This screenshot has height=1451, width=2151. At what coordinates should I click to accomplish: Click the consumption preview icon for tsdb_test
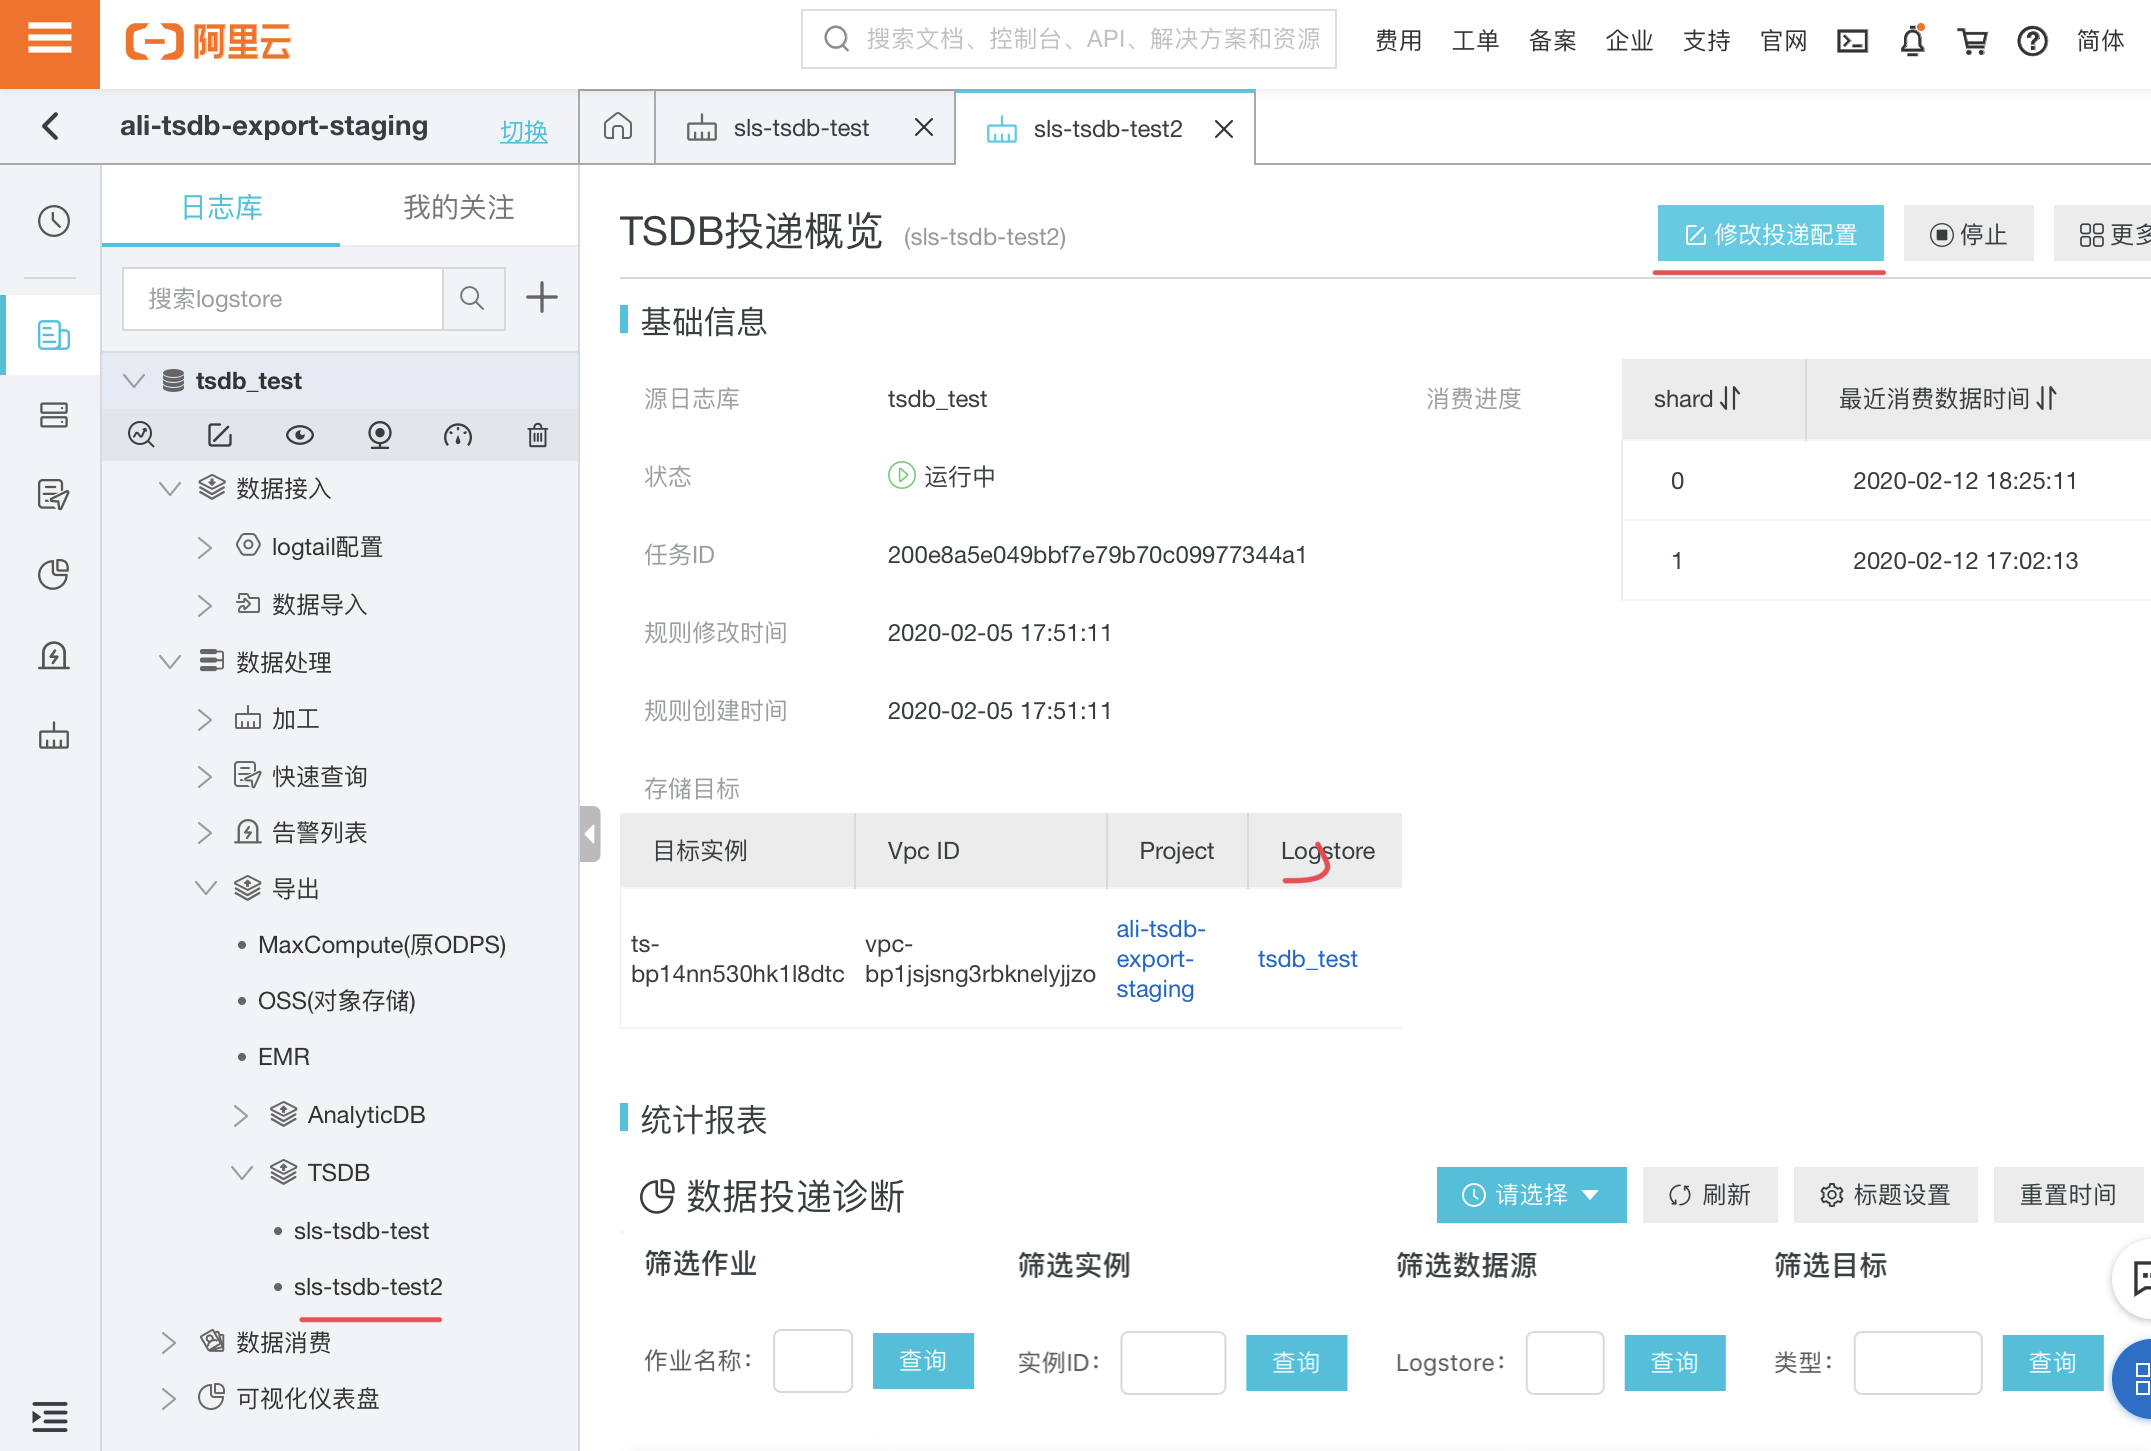(380, 435)
